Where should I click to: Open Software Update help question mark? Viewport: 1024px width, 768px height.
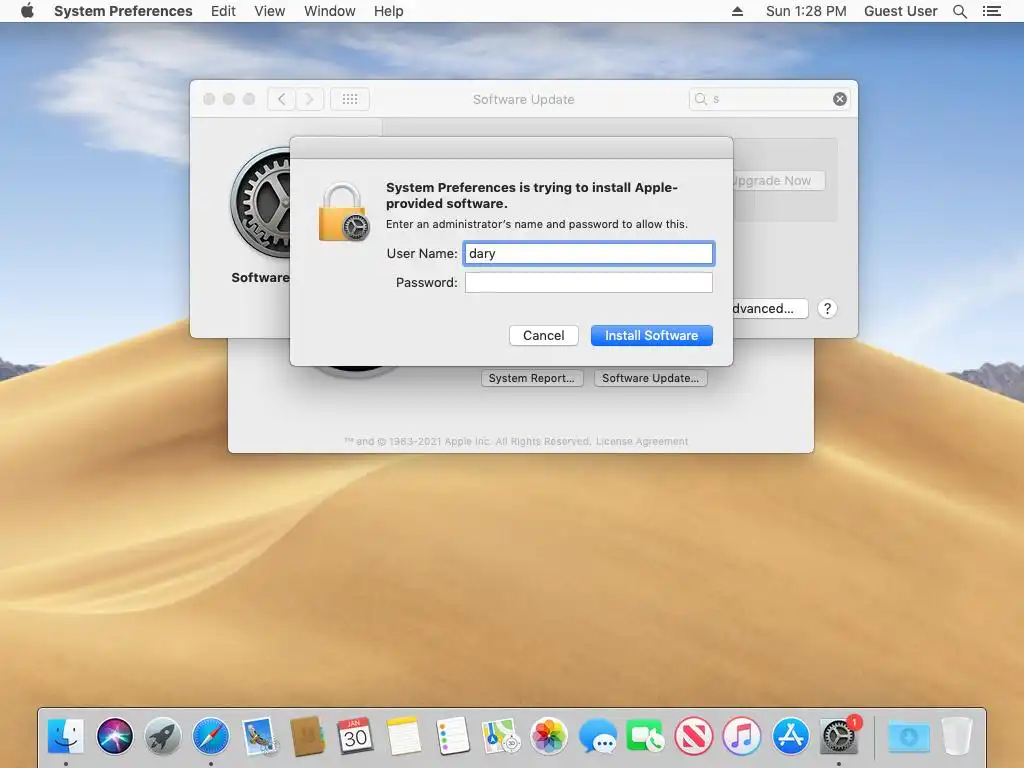[x=827, y=308]
